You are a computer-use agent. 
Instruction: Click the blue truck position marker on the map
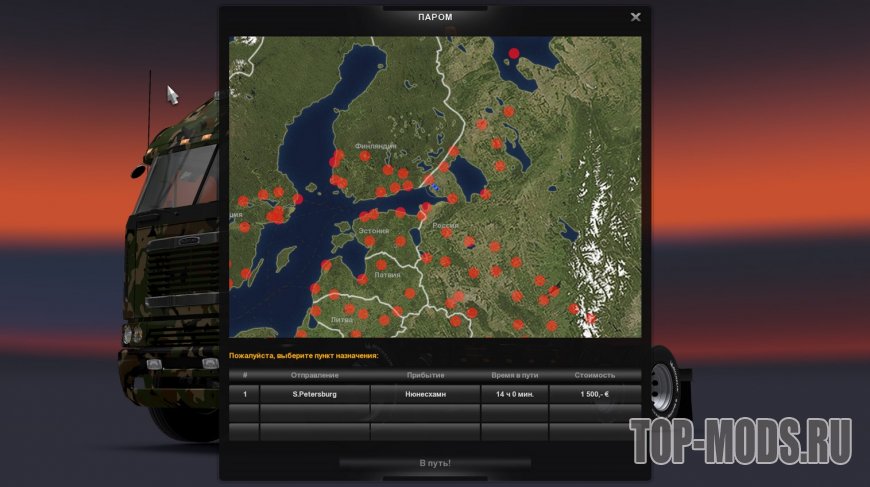(x=436, y=188)
